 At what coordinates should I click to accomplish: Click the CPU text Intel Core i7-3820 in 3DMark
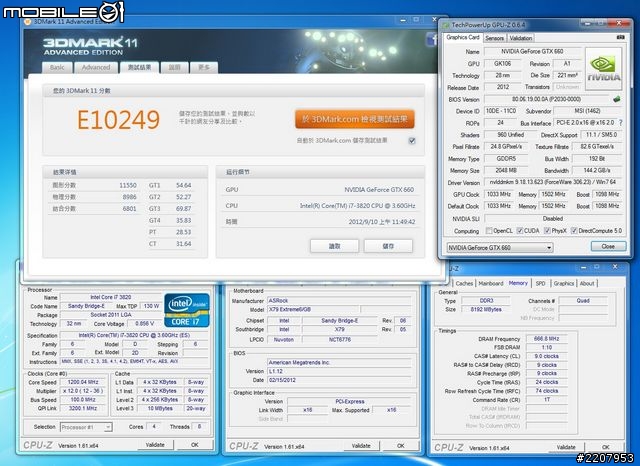pos(357,206)
